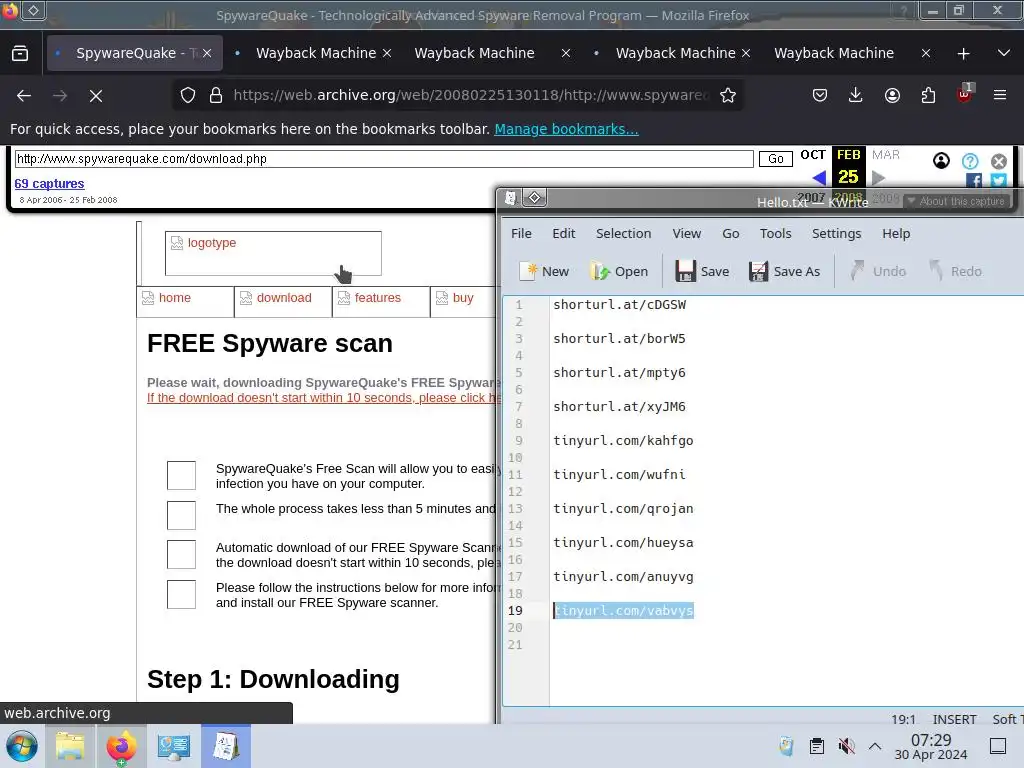Open KWrite Selection menu
Screen dimensions: 1024x768
point(624,233)
